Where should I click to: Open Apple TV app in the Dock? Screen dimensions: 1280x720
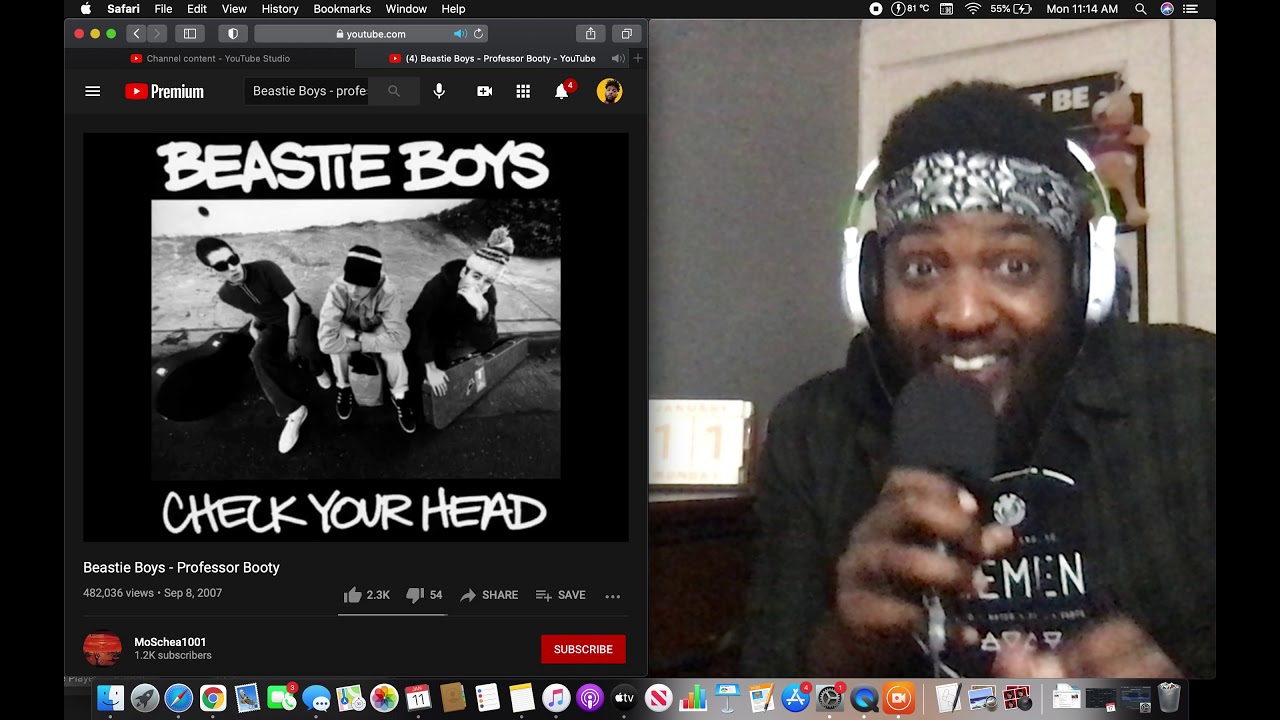[x=624, y=698]
